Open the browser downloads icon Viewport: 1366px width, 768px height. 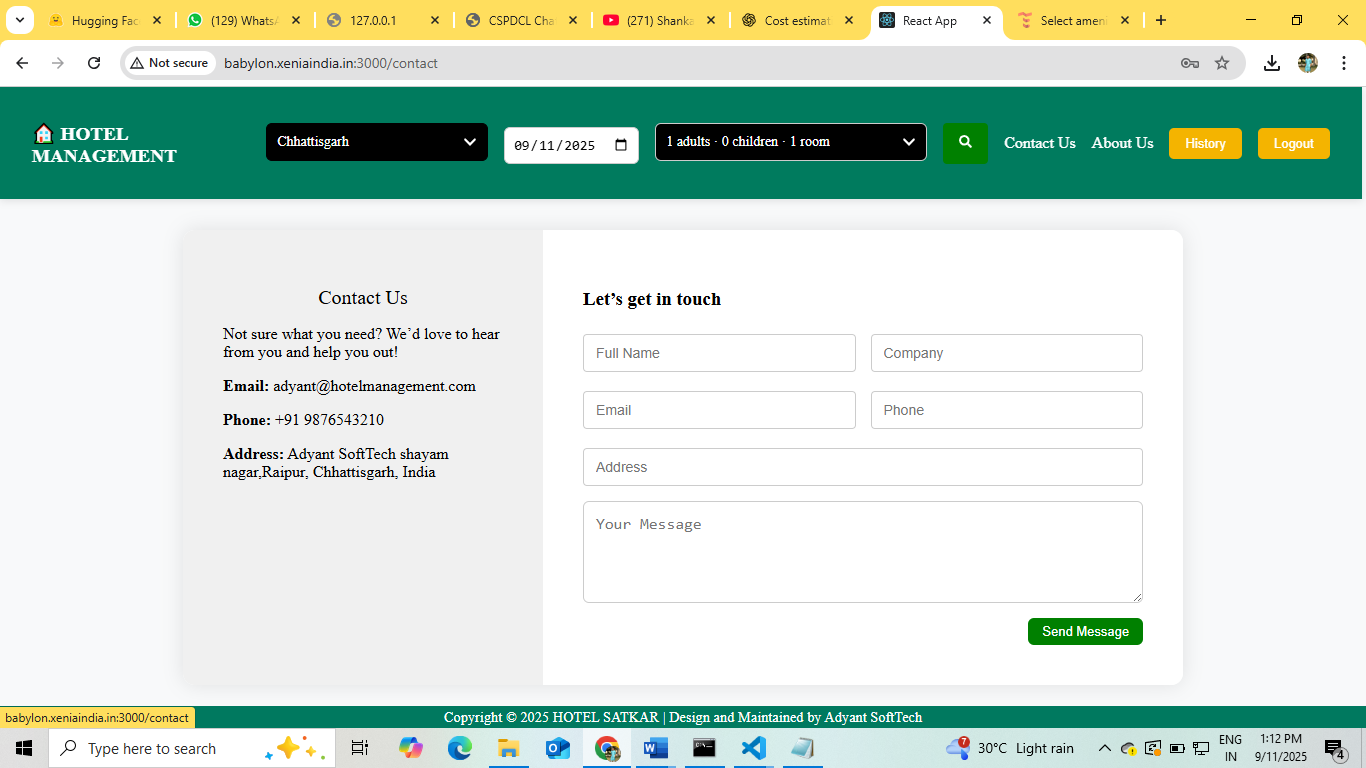(1271, 63)
